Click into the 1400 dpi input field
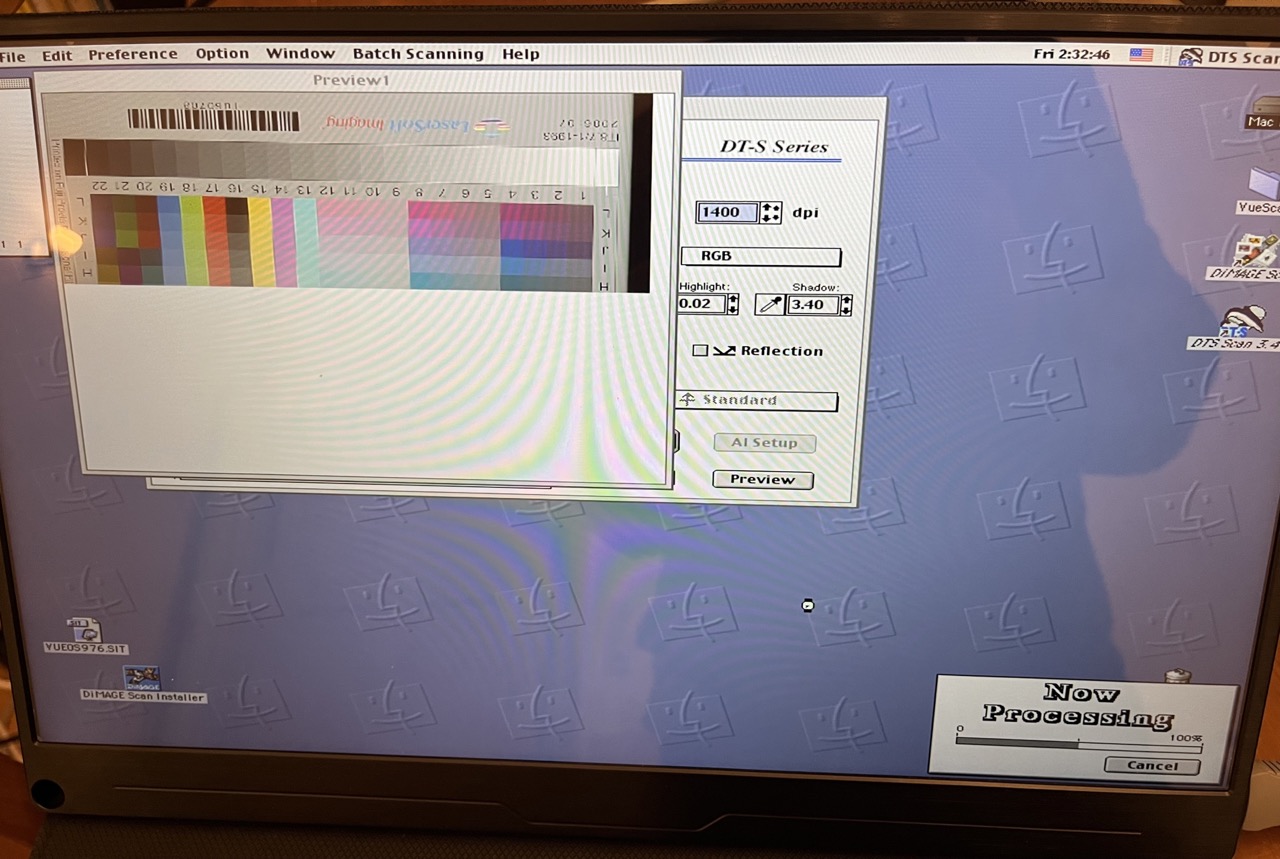The image size is (1280, 859). coord(726,212)
